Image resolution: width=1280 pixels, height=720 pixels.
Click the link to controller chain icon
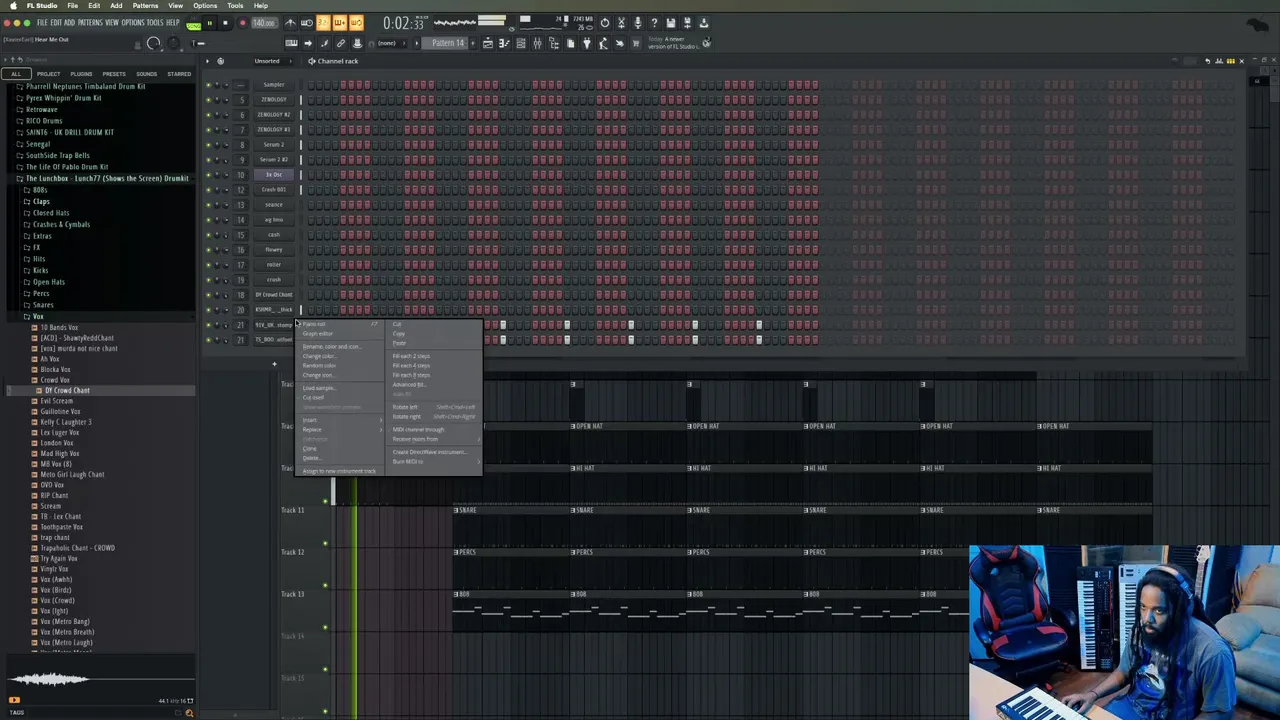point(341,43)
